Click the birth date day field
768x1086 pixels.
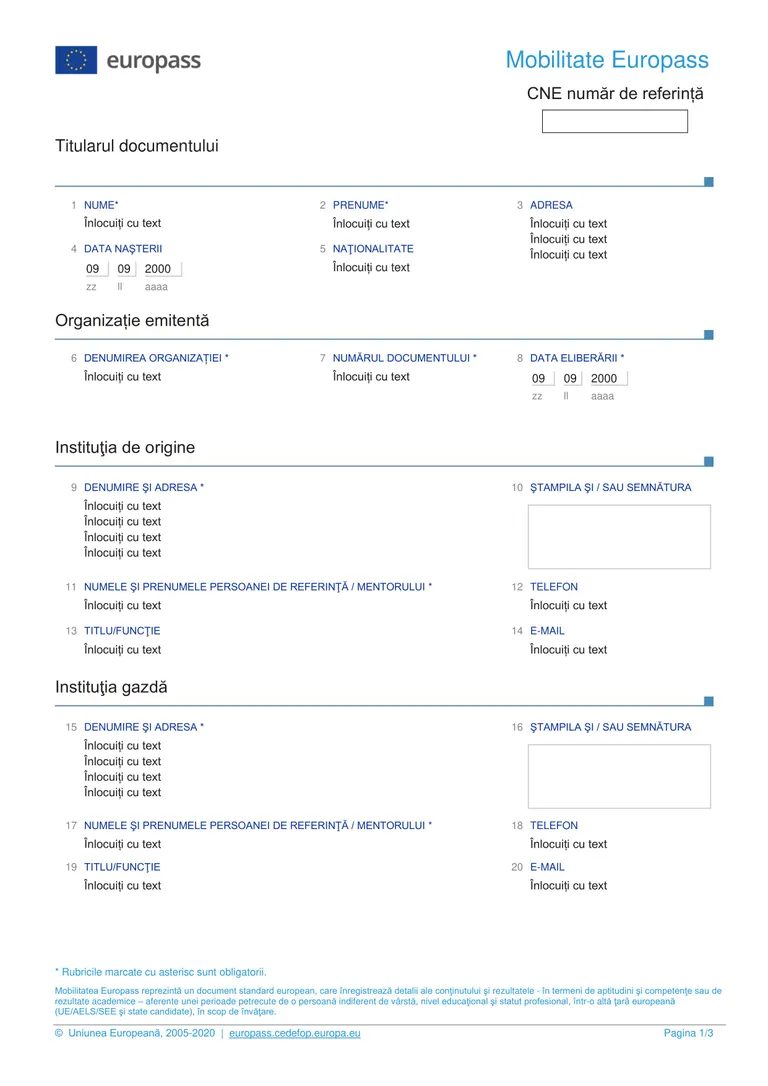[96, 269]
